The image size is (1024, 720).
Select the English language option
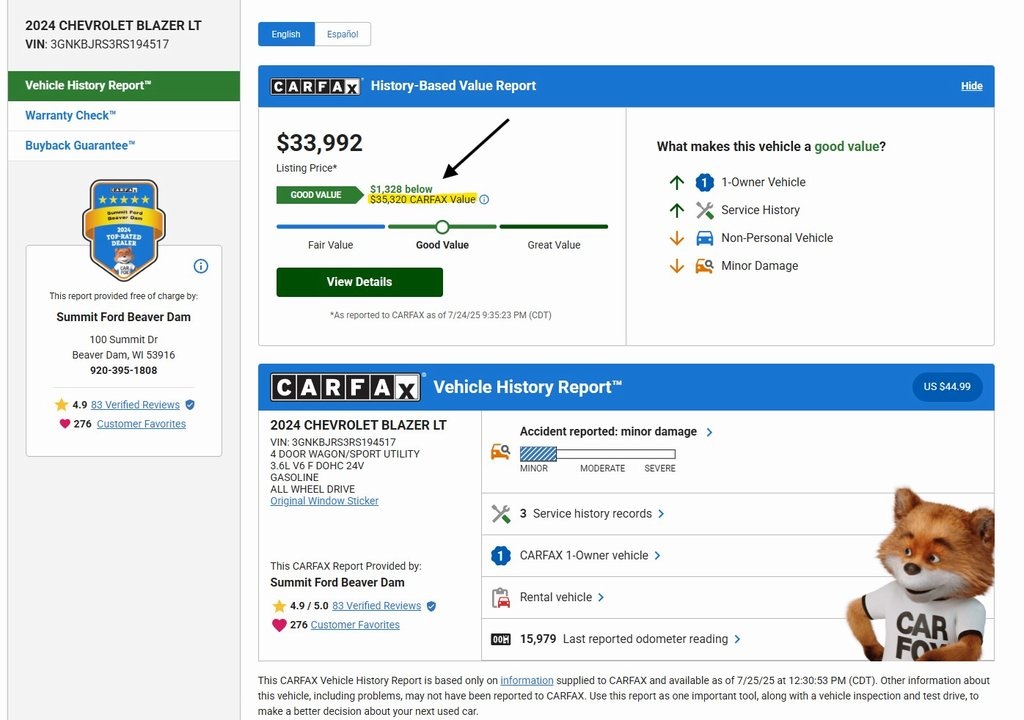pyautogui.click(x=286, y=34)
